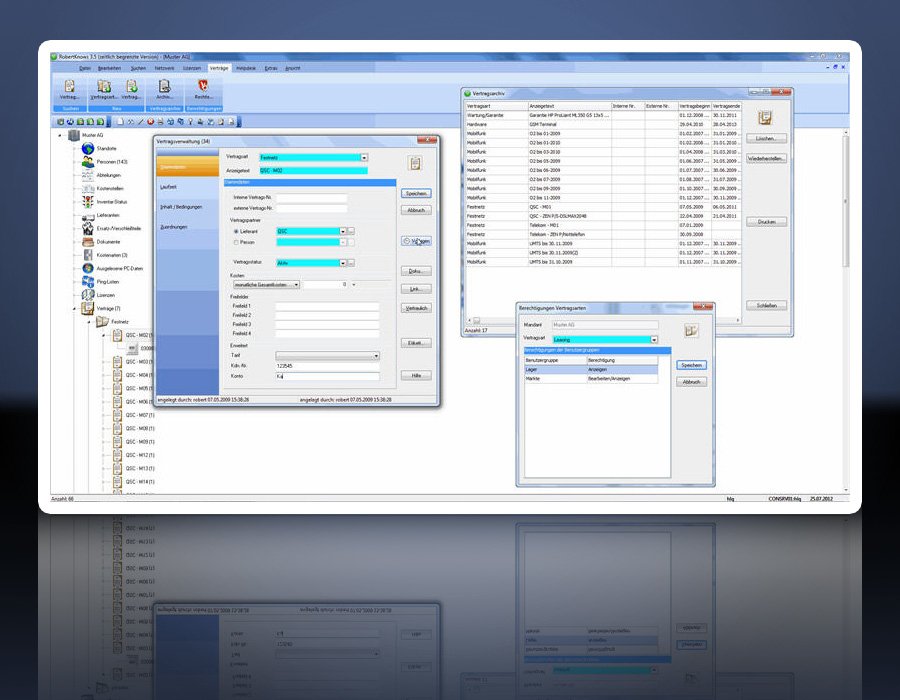Select the 'Lager' row in permissions list
The image size is (900, 700).
[591, 370]
